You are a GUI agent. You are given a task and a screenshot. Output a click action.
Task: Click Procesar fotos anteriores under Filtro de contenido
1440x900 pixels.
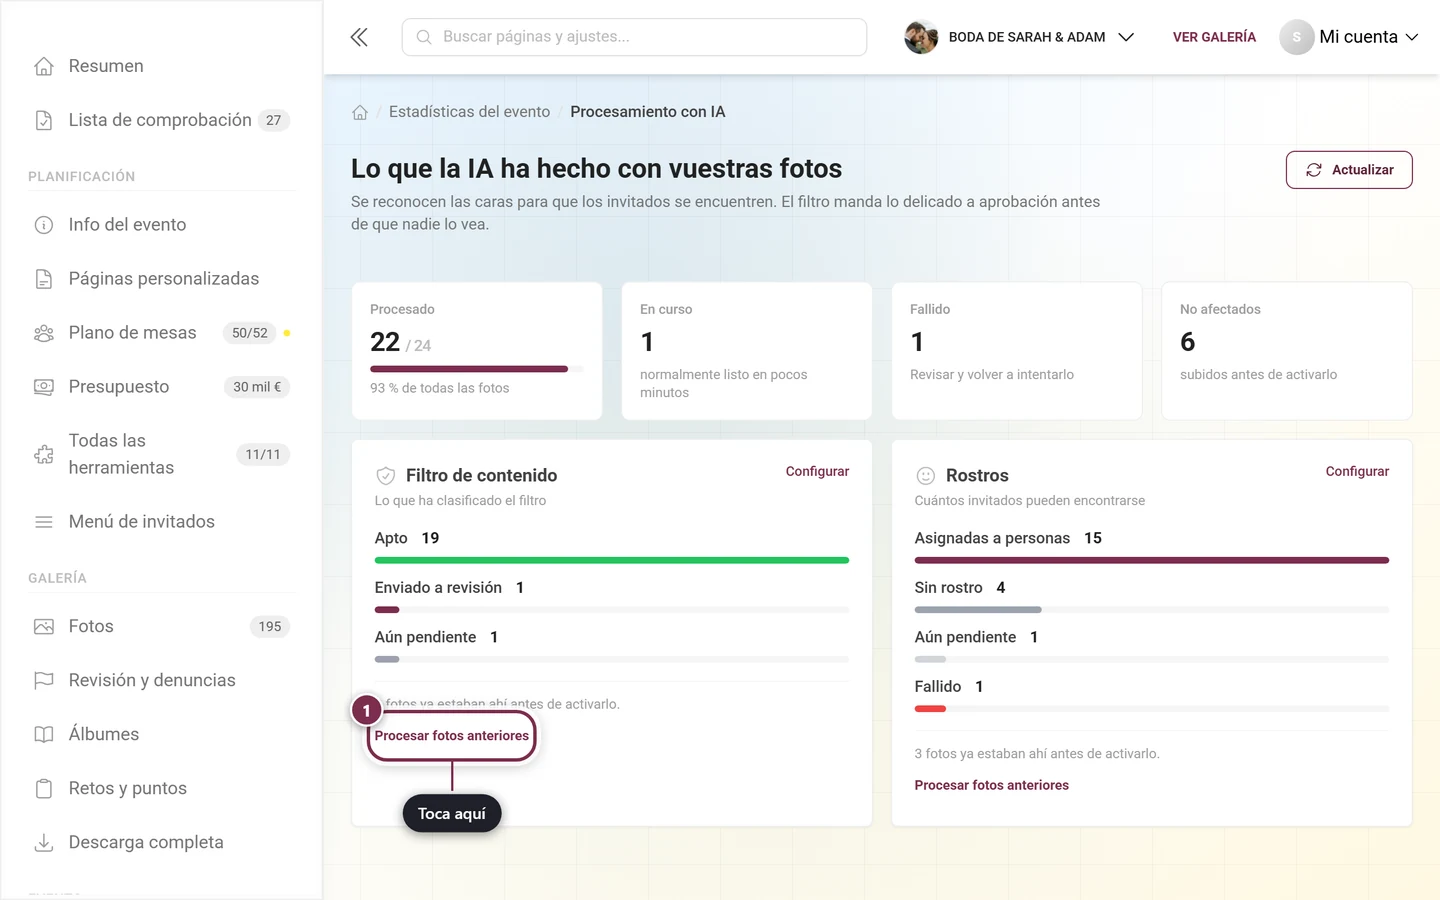coord(452,736)
